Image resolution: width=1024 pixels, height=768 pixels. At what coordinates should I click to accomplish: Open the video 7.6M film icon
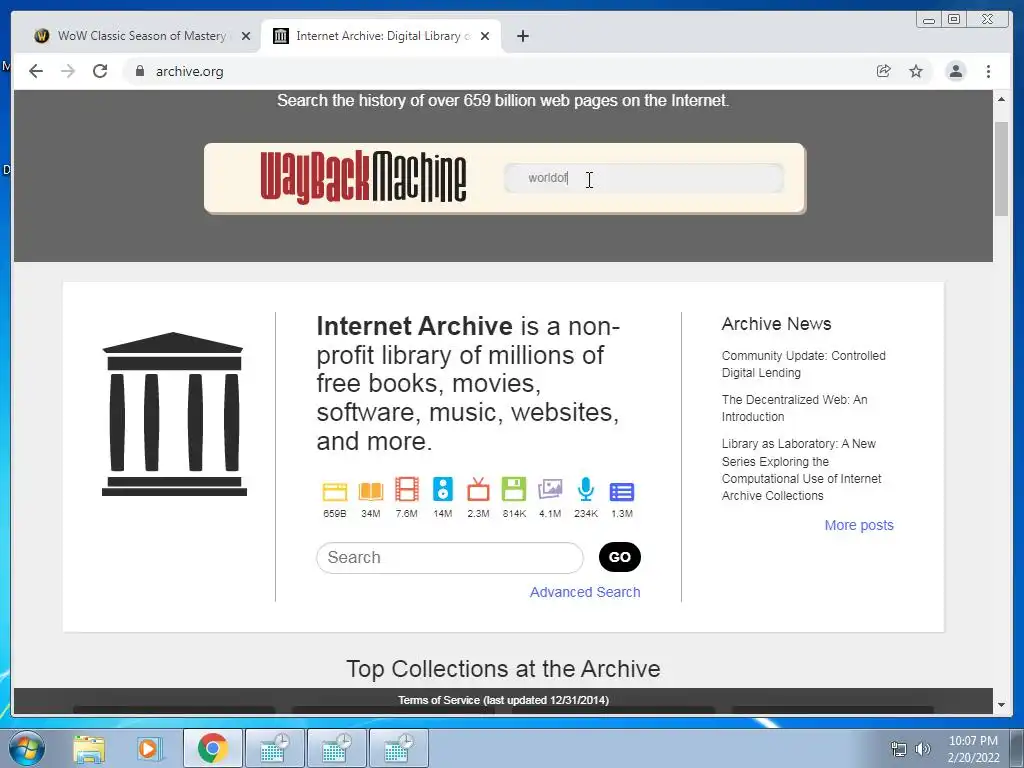[407, 489]
